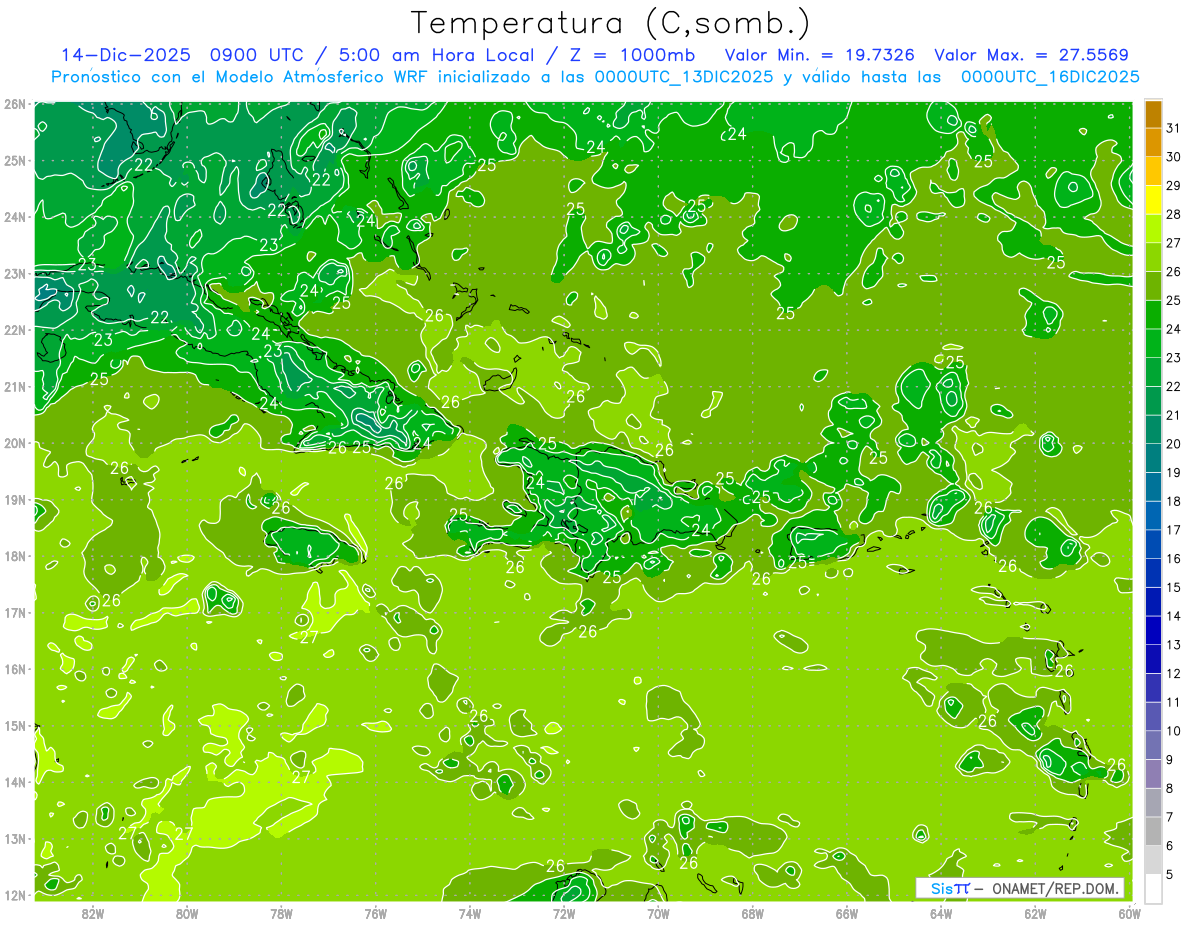
Task: Click the '60W' longitude axis label
Action: coord(1129,913)
